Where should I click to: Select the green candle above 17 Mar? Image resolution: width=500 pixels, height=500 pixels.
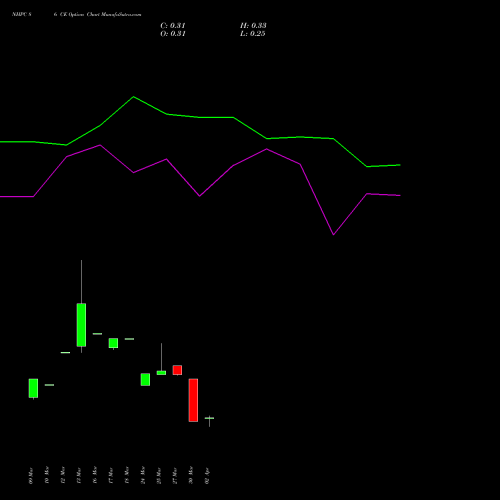(113, 343)
